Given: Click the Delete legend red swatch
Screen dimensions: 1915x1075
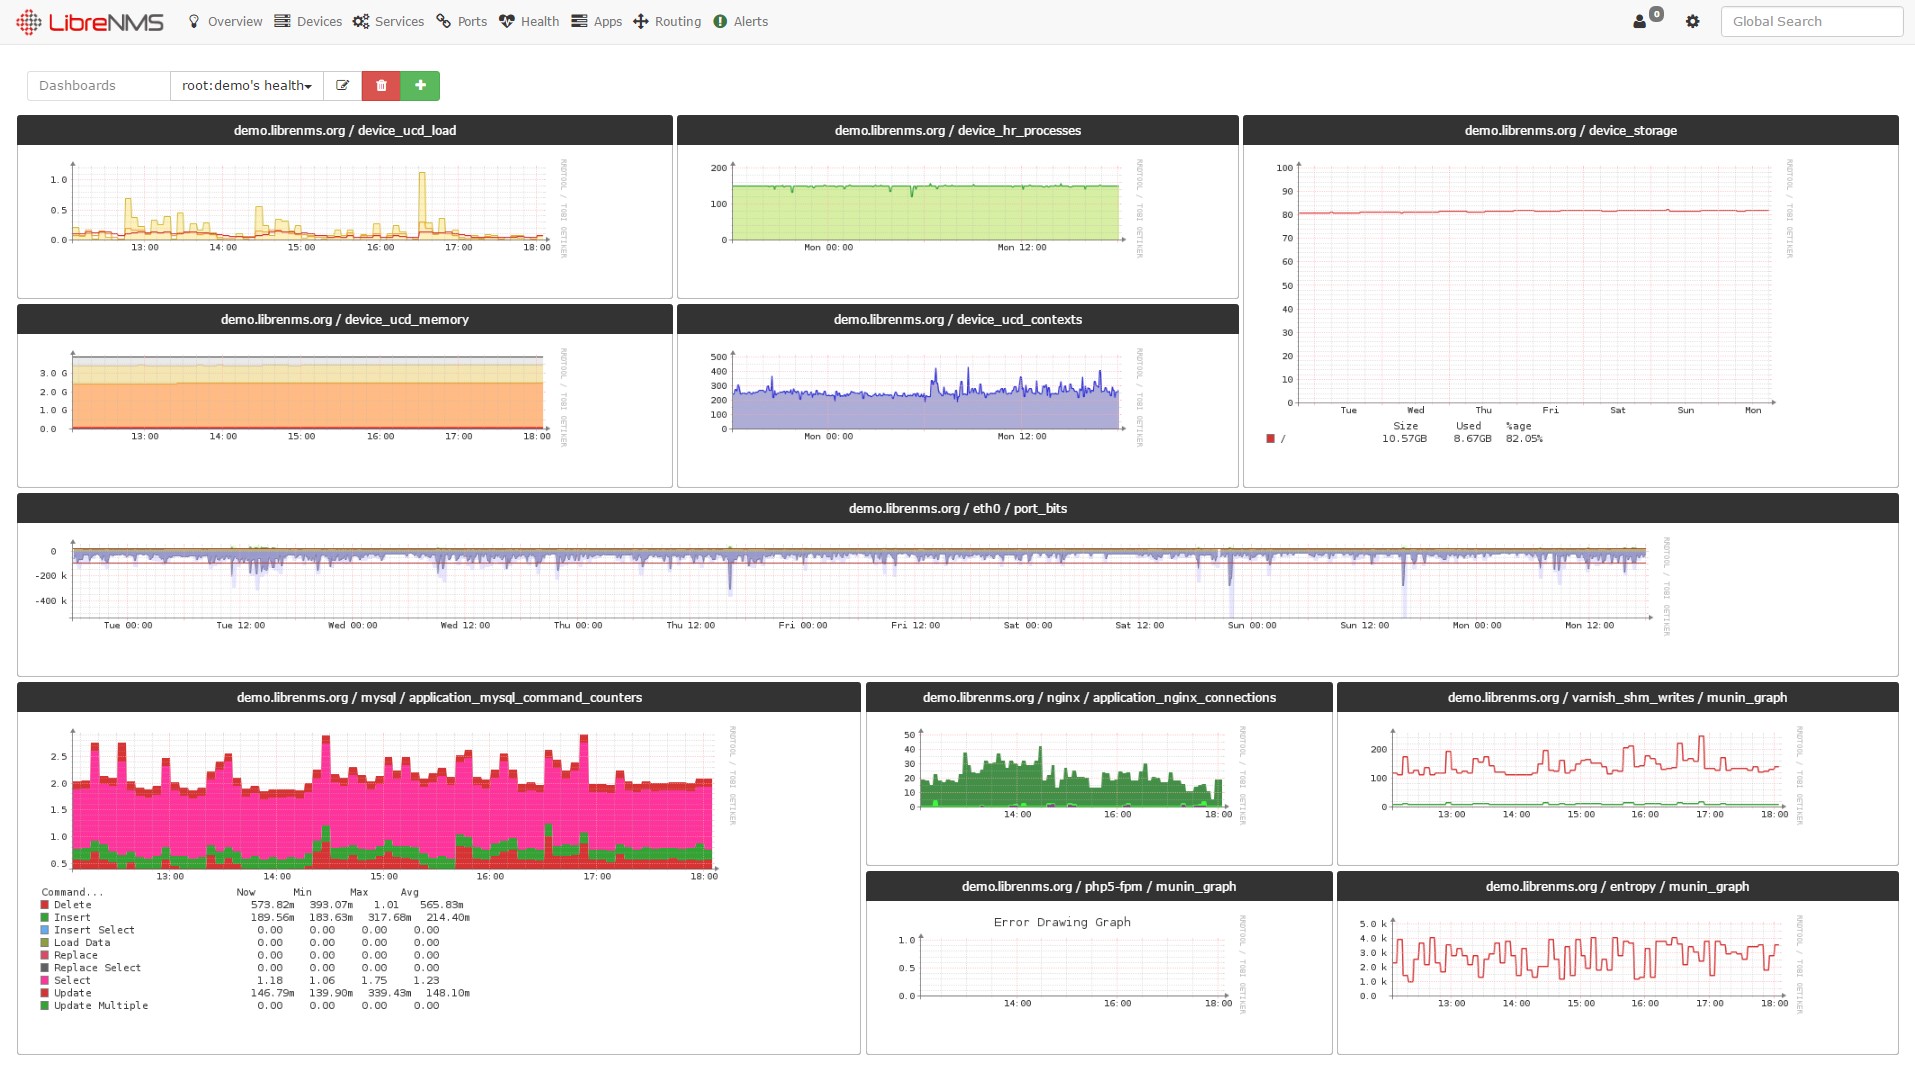Looking at the screenshot, I should point(45,905).
